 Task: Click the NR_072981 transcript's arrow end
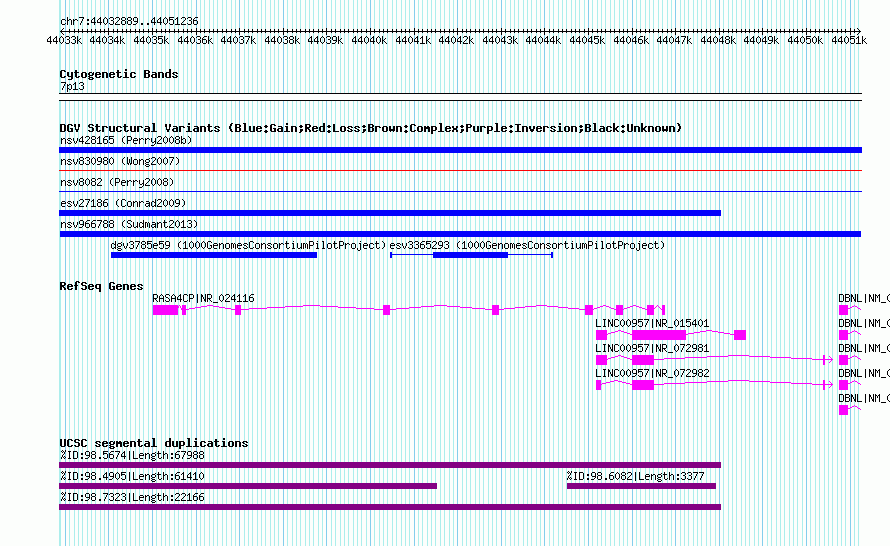(828, 360)
